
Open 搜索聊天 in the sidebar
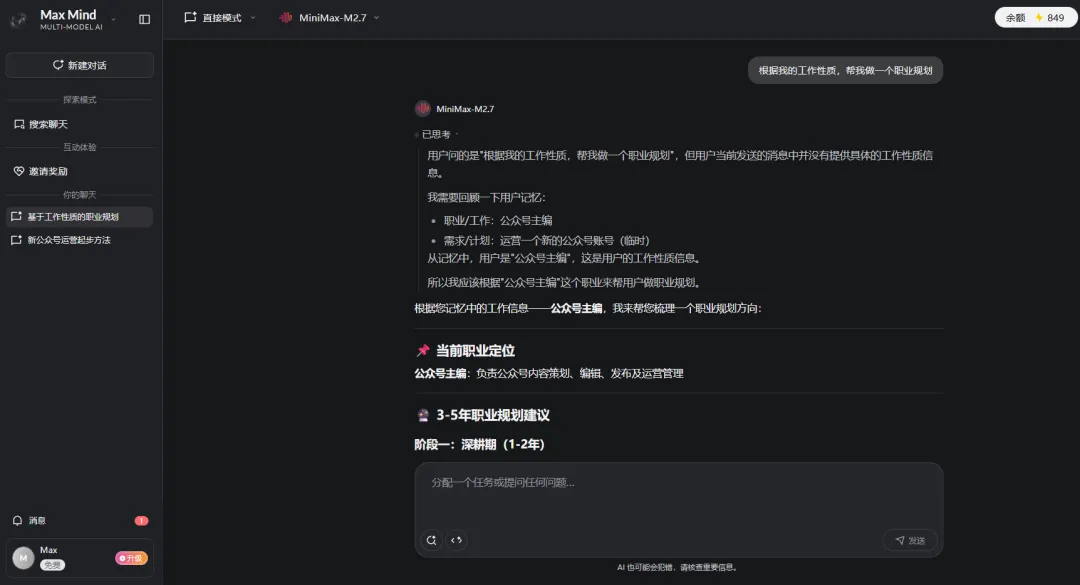coord(80,124)
